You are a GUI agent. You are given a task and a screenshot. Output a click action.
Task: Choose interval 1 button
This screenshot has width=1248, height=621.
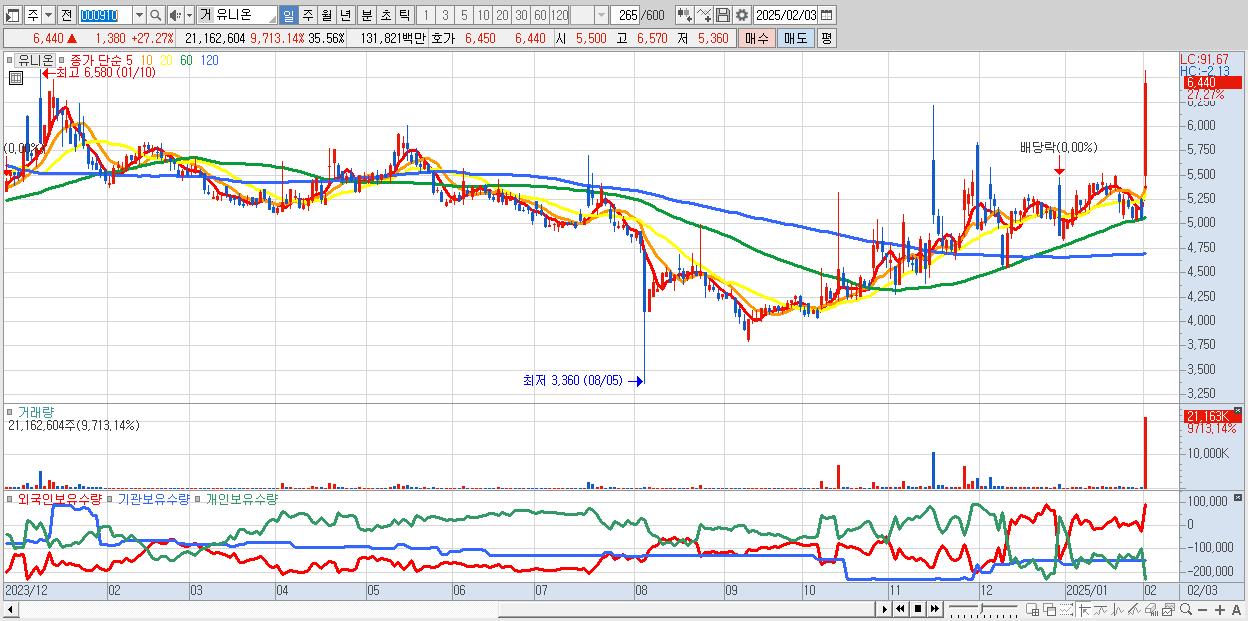click(426, 15)
